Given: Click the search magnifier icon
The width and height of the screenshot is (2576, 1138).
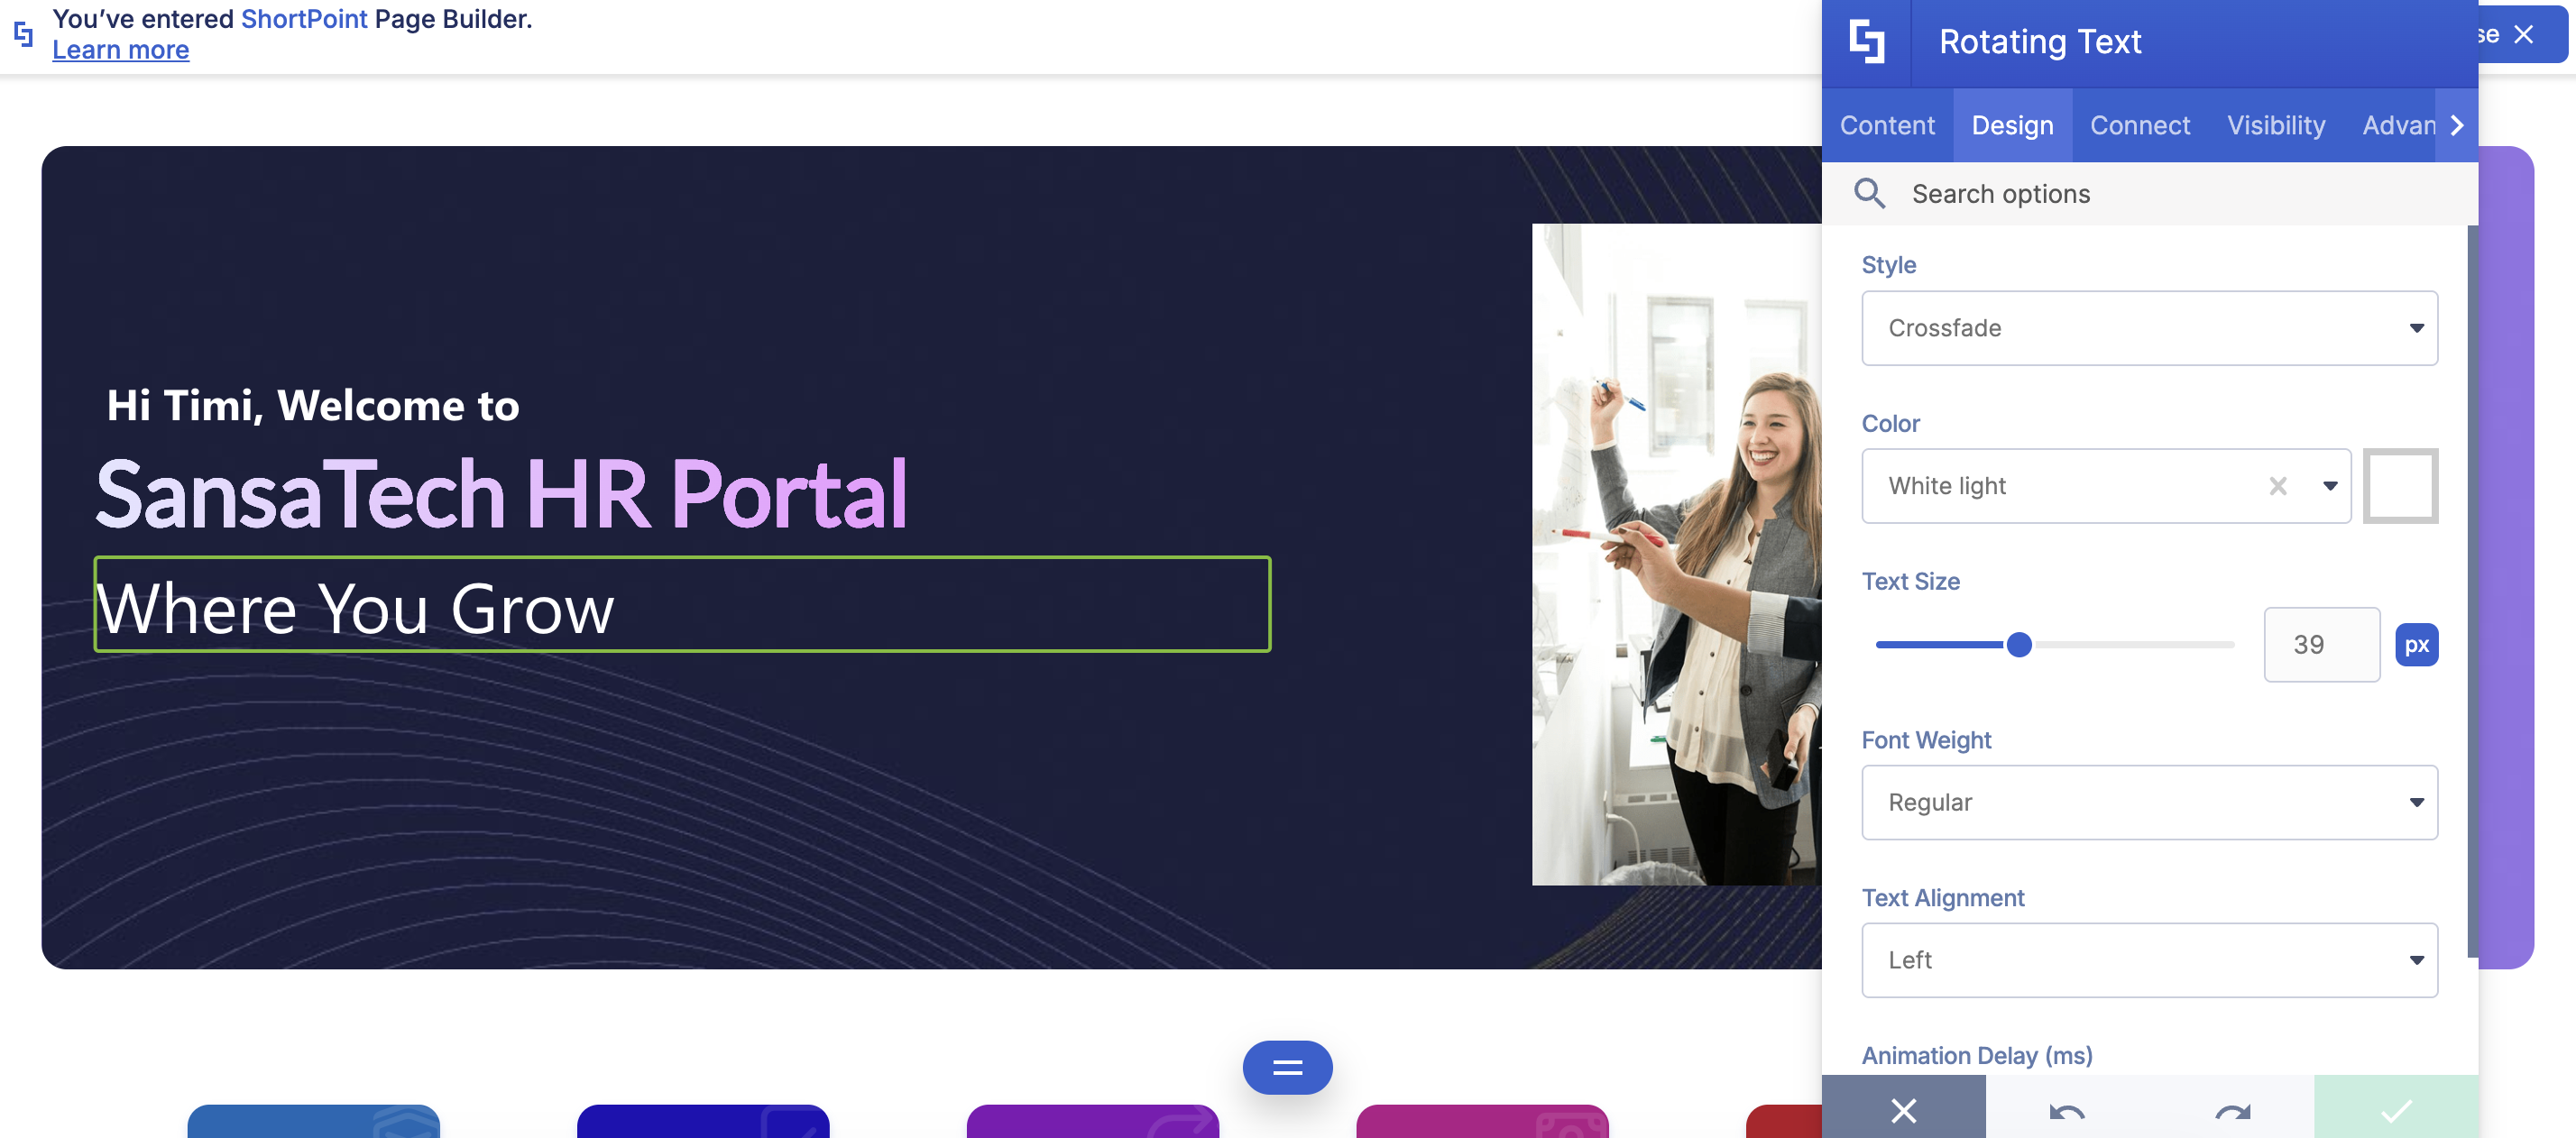Looking at the screenshot, I should [x=1869, y=193].
